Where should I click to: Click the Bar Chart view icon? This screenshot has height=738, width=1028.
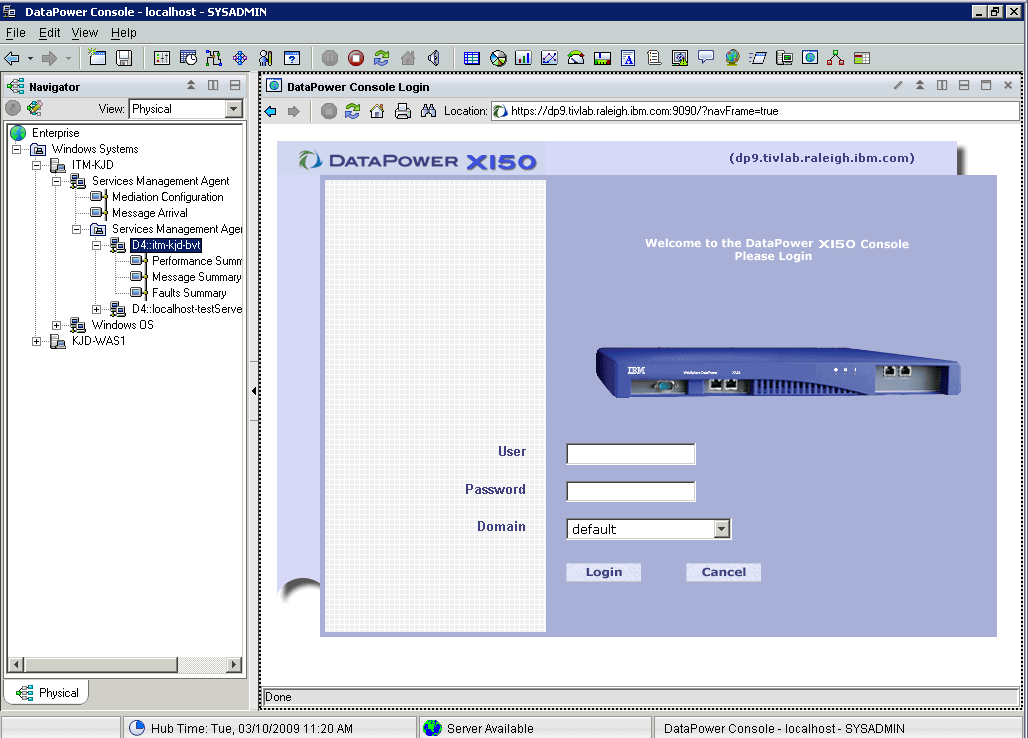(x=523, y=58)
